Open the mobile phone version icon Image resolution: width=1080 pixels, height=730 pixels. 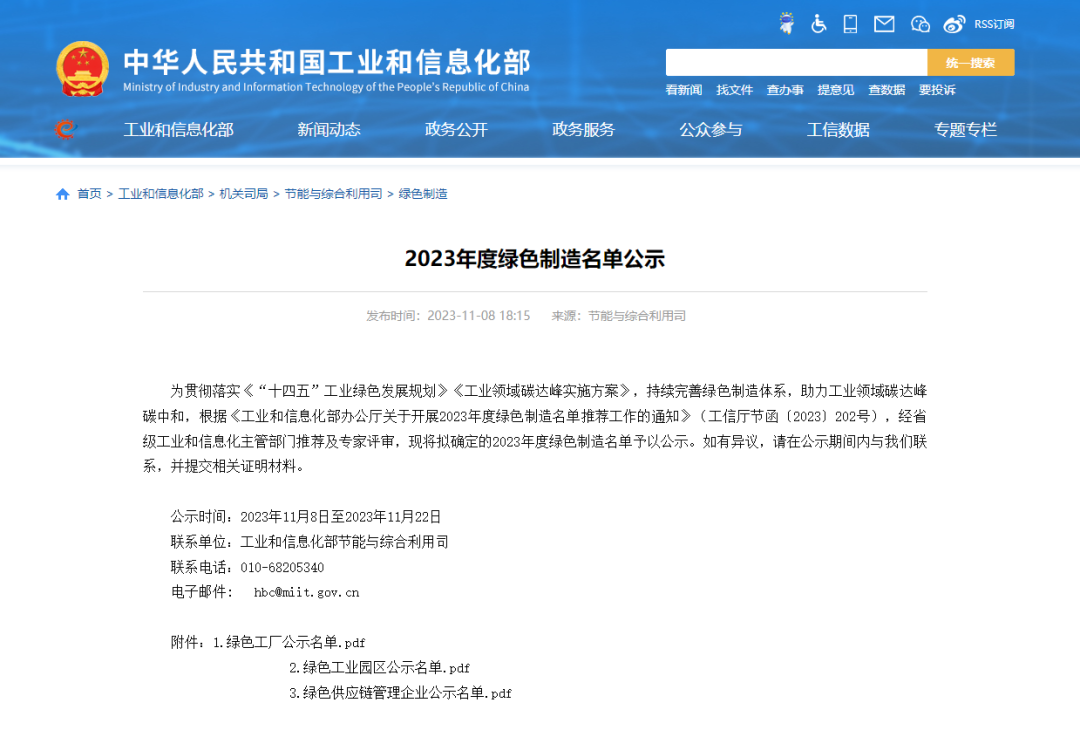pyautogui.click(x=851, y=23)
